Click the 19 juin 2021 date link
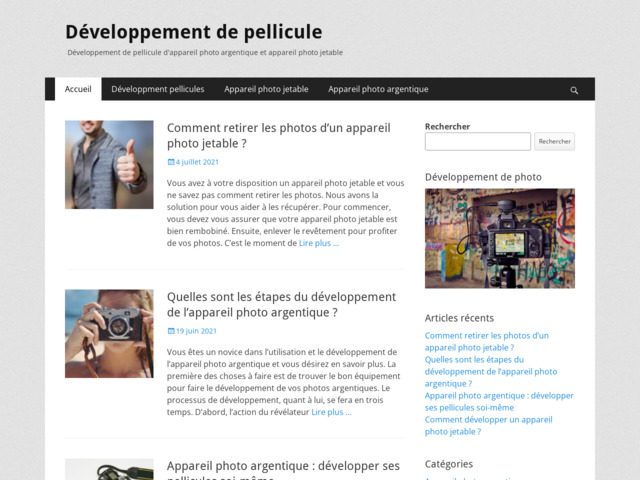The image size is (640, 480). [x=195, y=331]
